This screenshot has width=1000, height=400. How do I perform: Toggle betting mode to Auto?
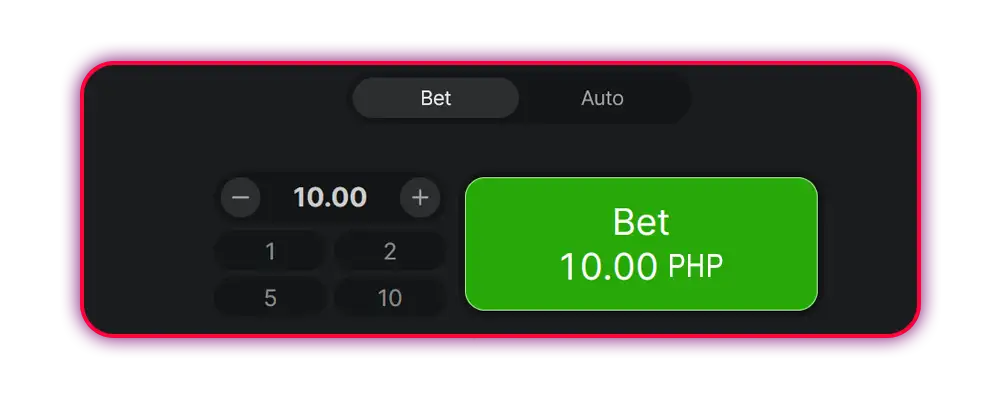click(x=602, y=98)
